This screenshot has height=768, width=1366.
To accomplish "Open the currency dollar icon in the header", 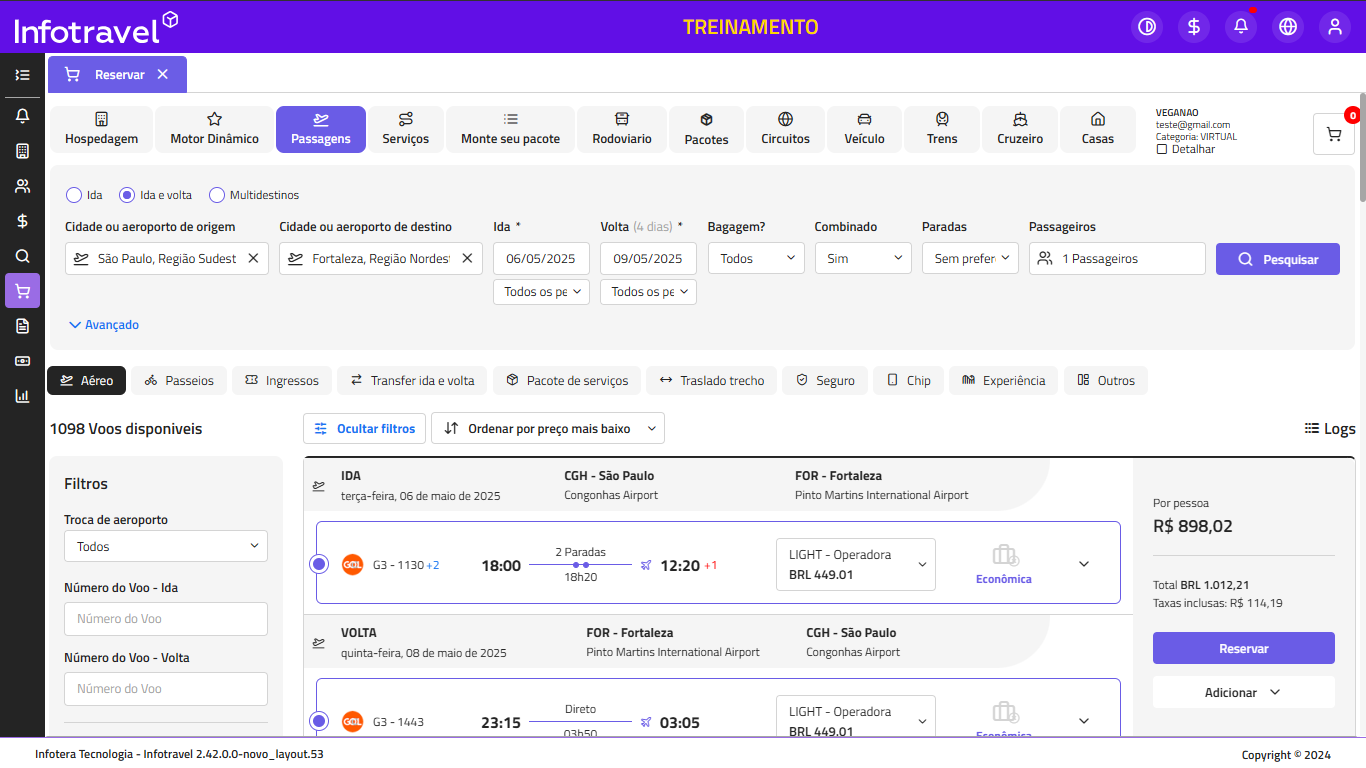I will tap(1194, 27).
